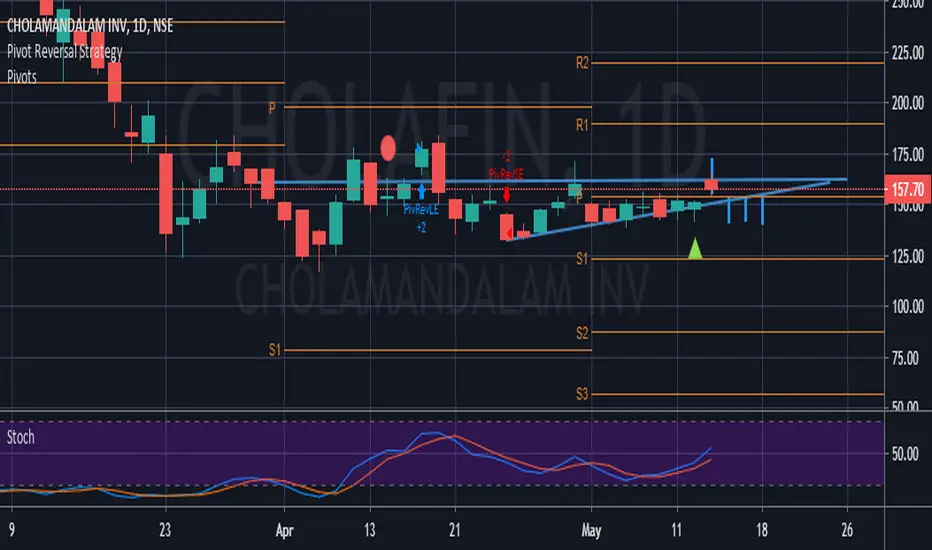932x550 pixels.
Task: Select the Stoch indicator legend
Action: (21, 438)
